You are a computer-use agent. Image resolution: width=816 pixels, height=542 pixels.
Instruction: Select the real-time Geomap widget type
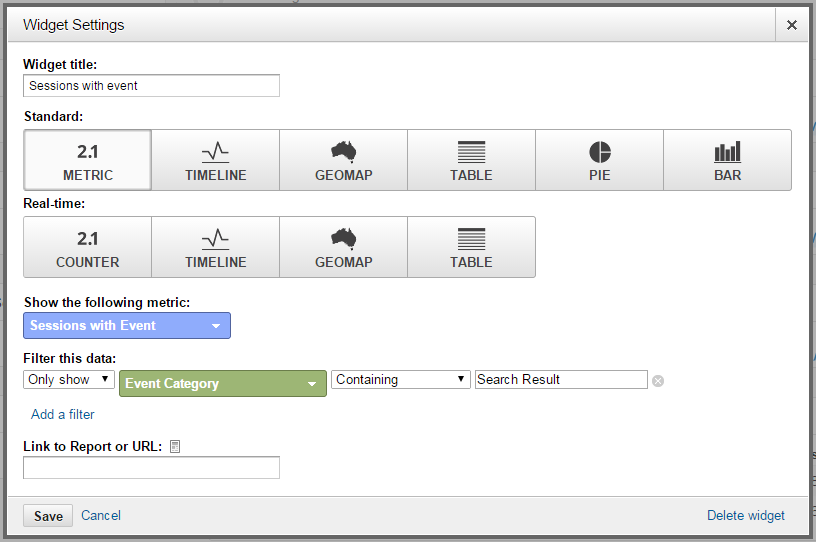click(x=343, y=247)
